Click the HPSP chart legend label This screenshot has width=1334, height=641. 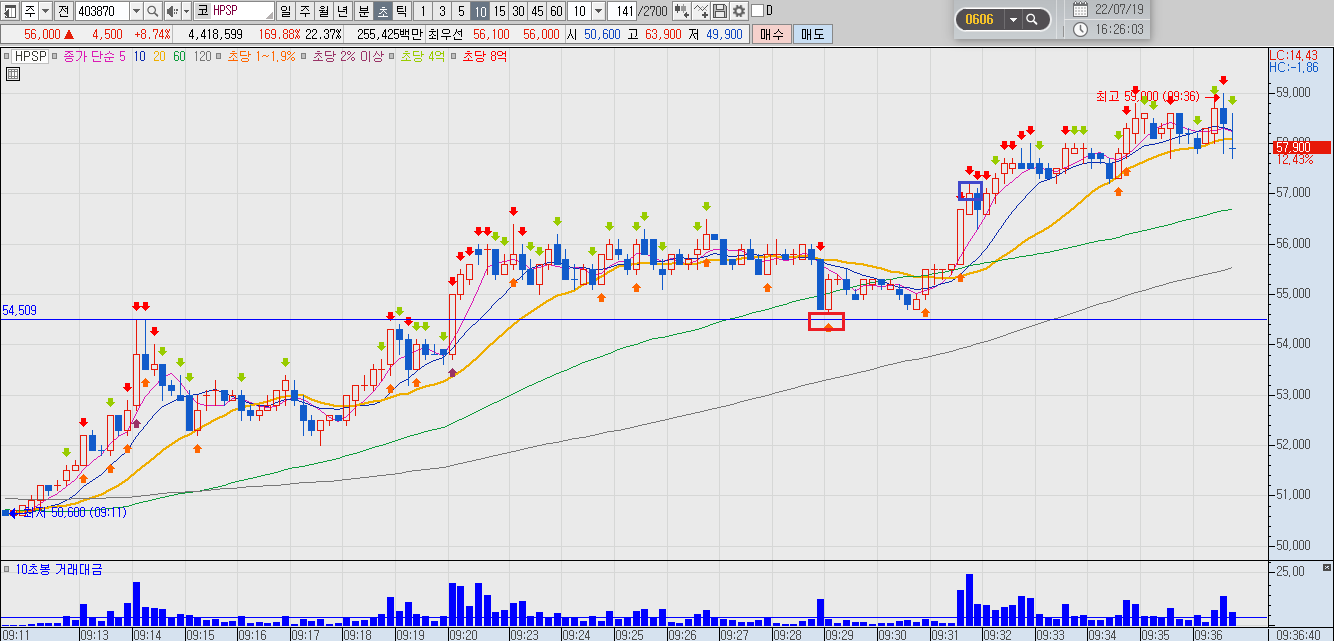coord(30,56)
